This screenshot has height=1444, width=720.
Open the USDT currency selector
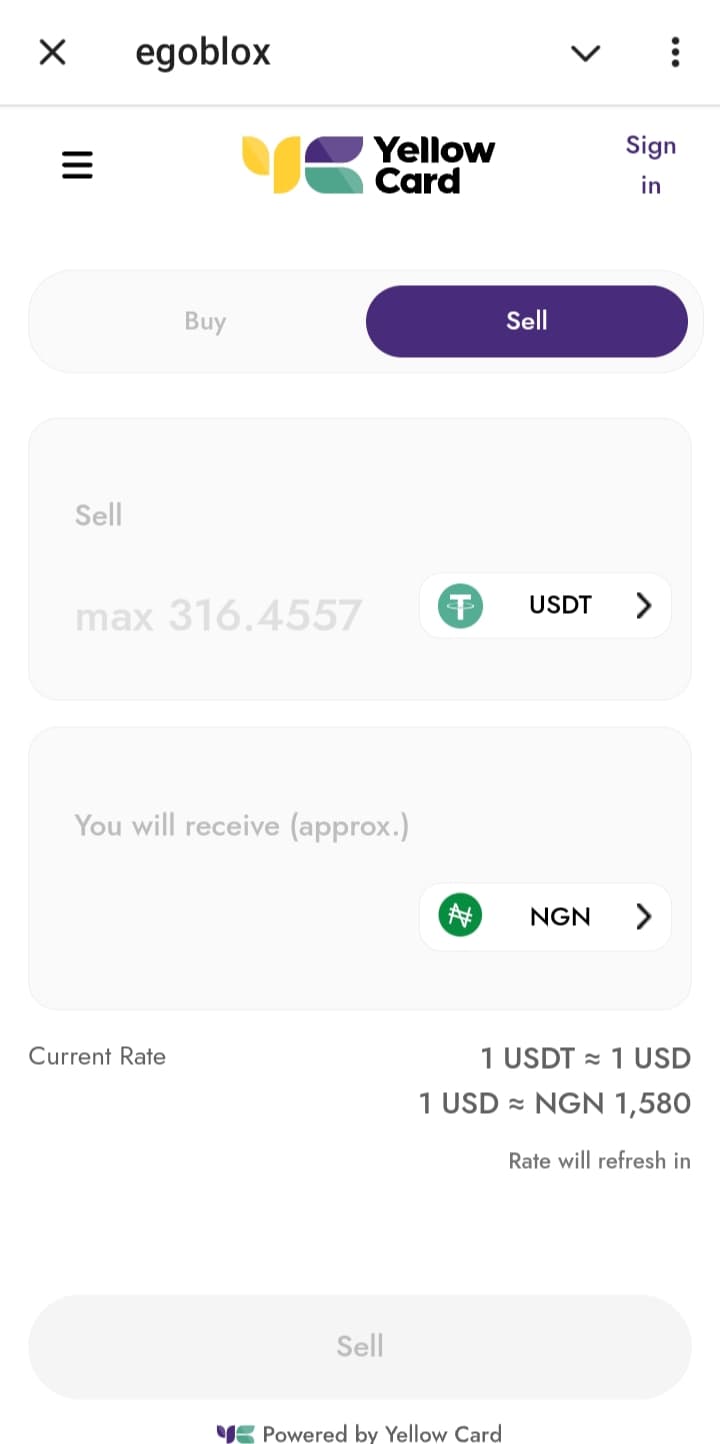tap(545, 605)
